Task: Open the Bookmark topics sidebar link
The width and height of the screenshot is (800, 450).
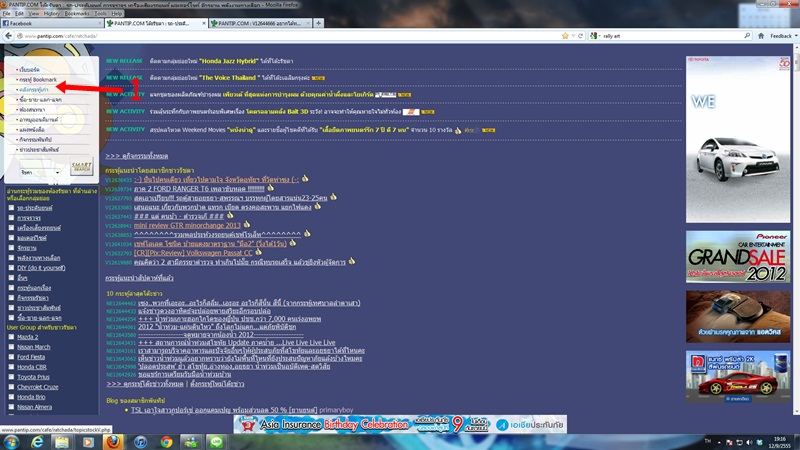Action: pos(38,80)
